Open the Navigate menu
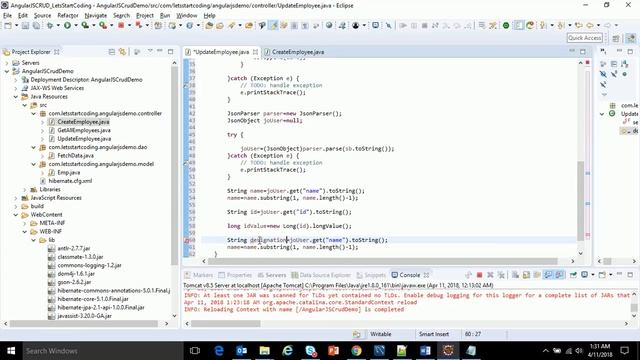 (96, 16)
